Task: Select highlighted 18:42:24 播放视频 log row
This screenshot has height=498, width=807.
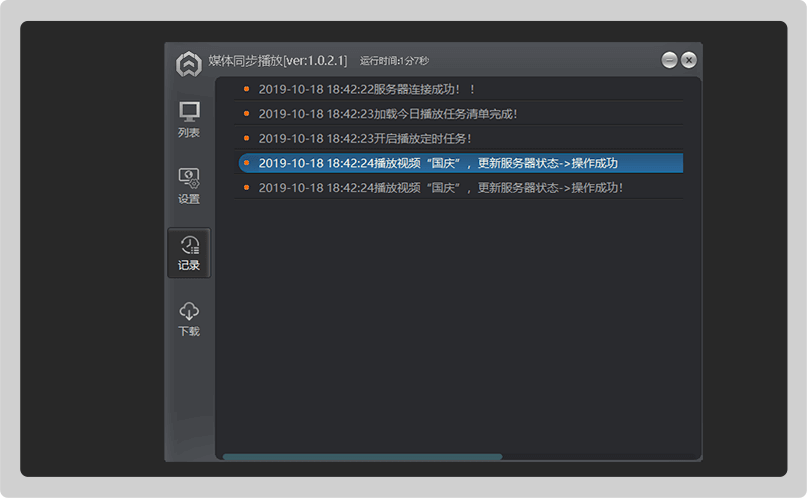Action: [x=461, y=163]
